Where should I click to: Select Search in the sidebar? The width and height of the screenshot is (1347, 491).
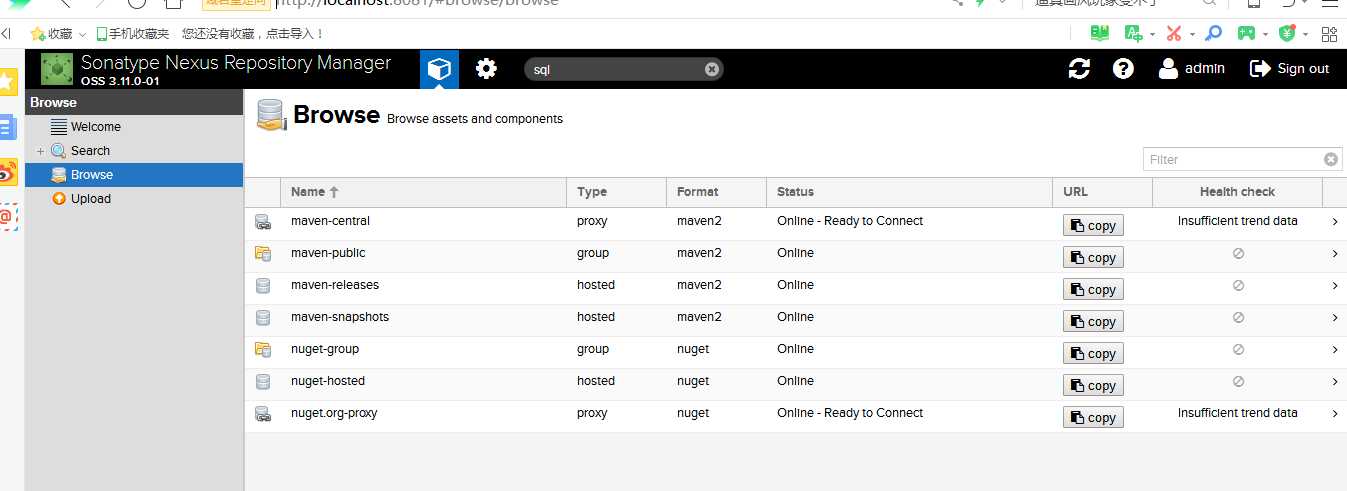pyautogui.click(x=90, y=151)
